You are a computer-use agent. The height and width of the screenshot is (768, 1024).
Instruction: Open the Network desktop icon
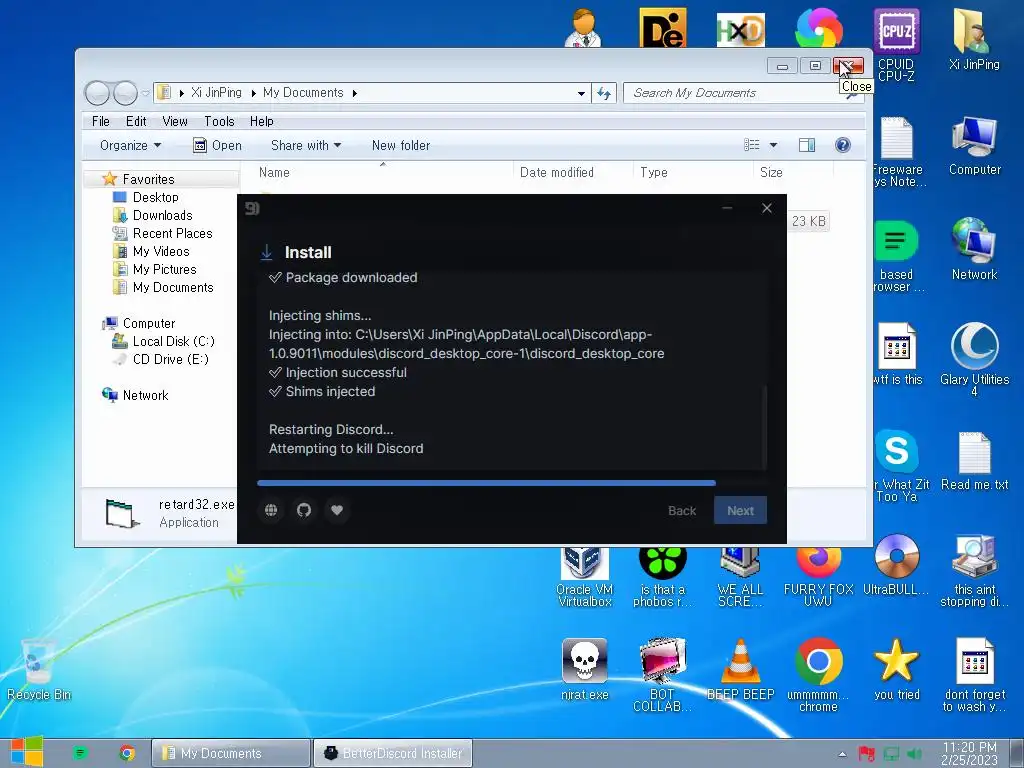point(974,249)
